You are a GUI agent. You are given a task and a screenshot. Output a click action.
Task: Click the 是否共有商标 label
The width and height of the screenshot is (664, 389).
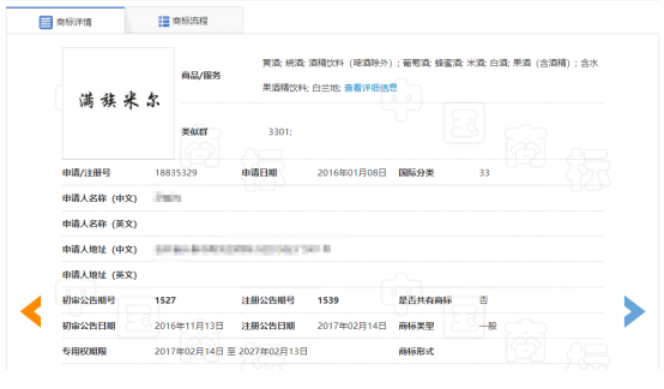(425, 300)
